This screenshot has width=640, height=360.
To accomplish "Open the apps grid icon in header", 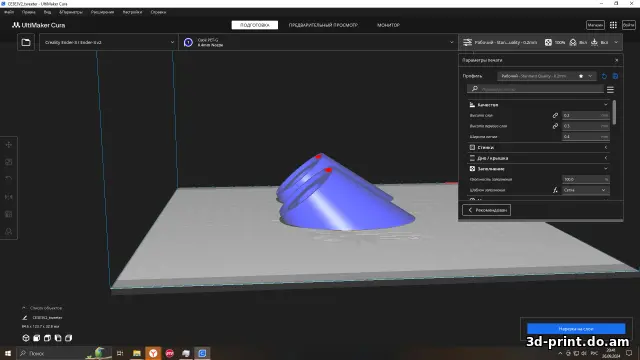I will click(x=613, y=25).
